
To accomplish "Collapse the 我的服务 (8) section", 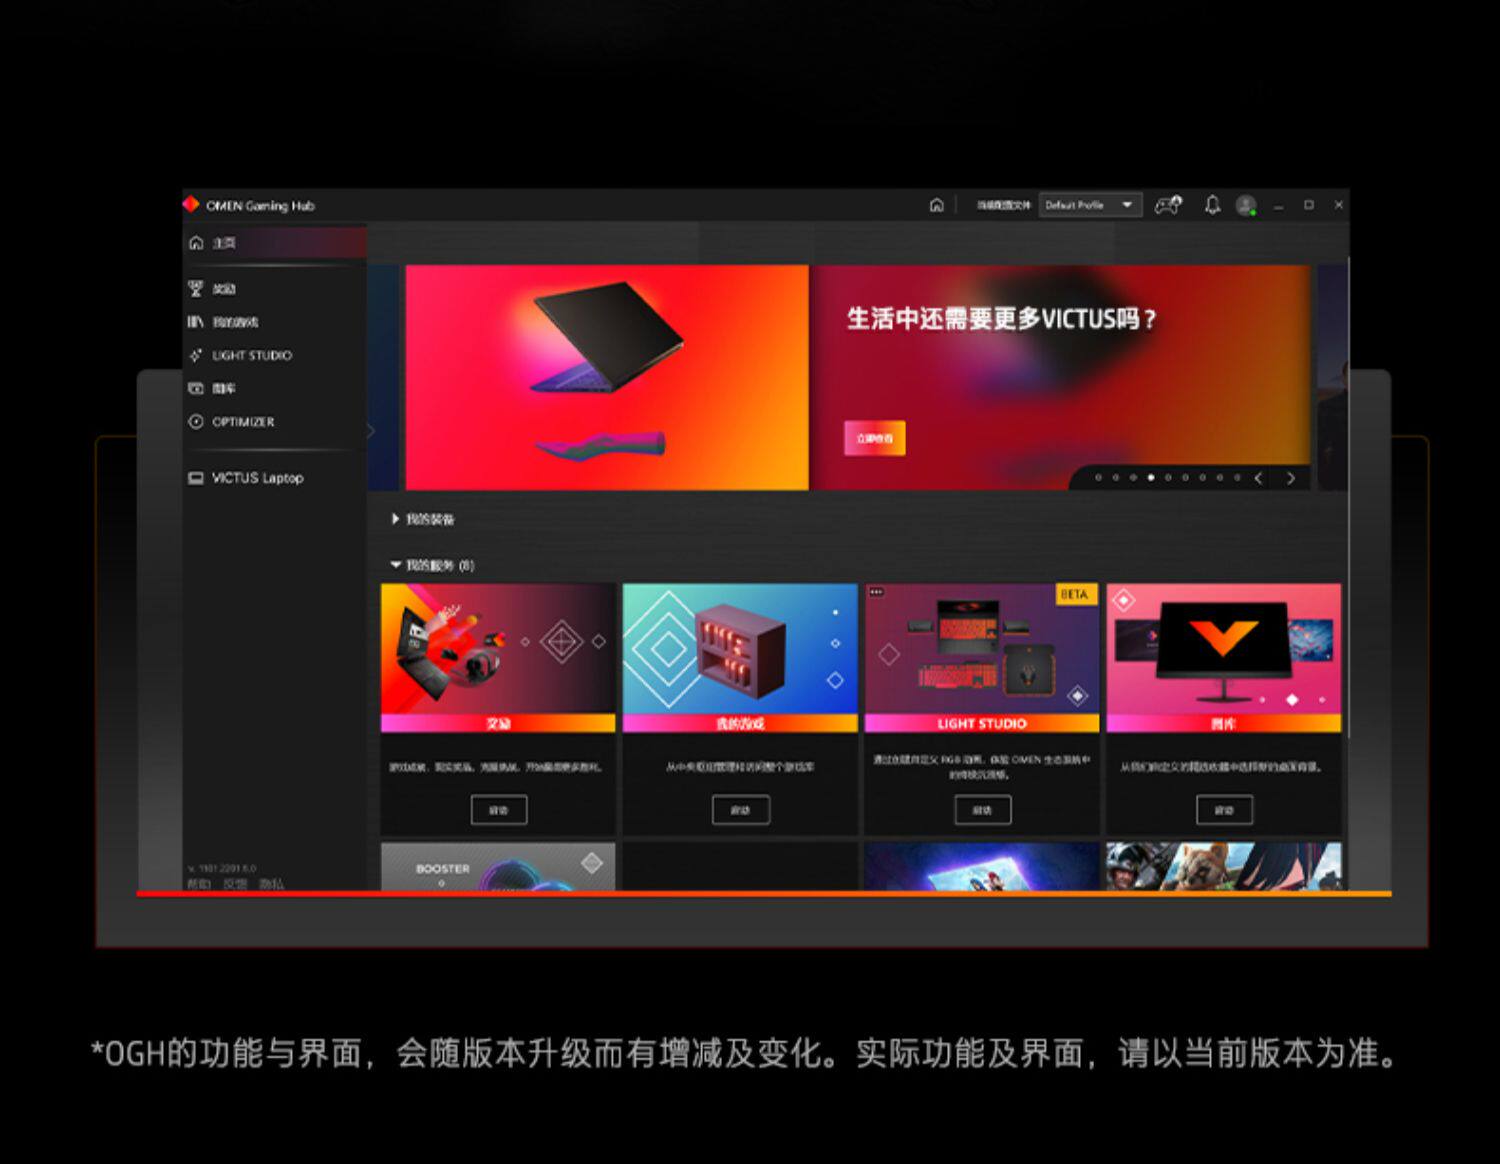I will pos(432,565).
